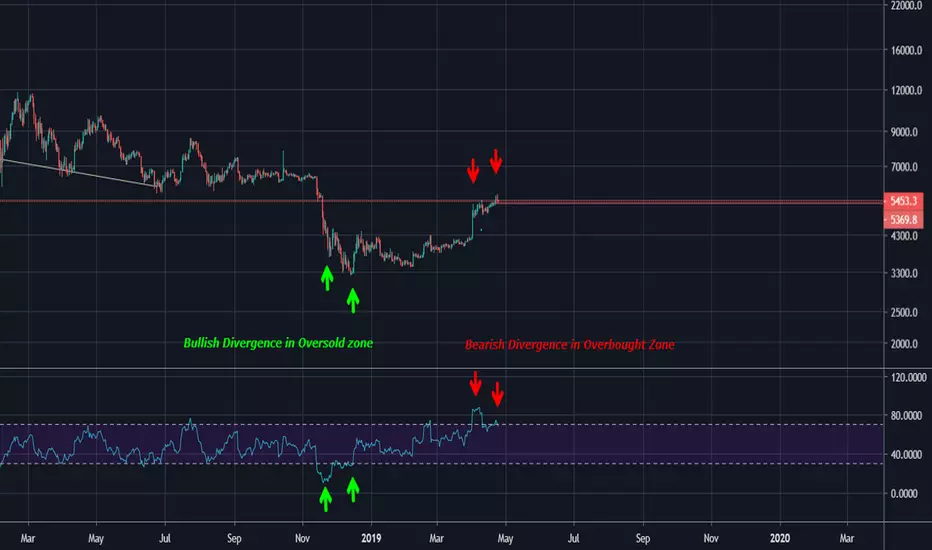The width and height of the screenshot is (932, 550).
Task: Click the 16000.0 price axis value
Action: click(906, 51)
